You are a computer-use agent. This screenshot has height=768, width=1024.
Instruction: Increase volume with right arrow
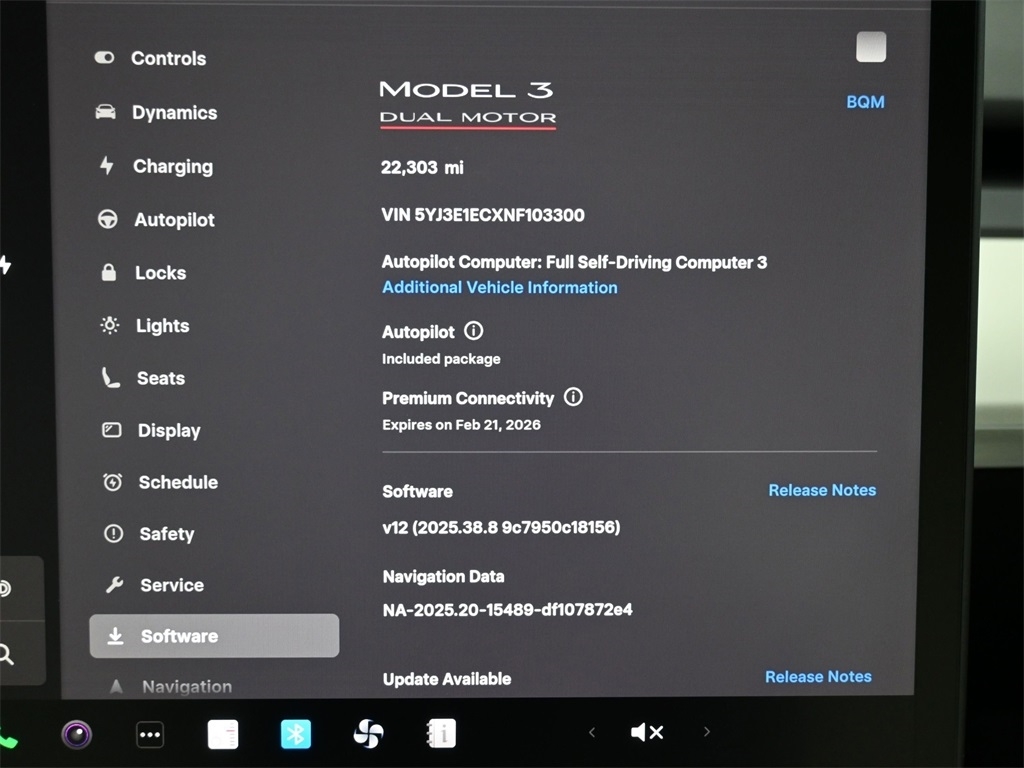[x=706, y=732]
